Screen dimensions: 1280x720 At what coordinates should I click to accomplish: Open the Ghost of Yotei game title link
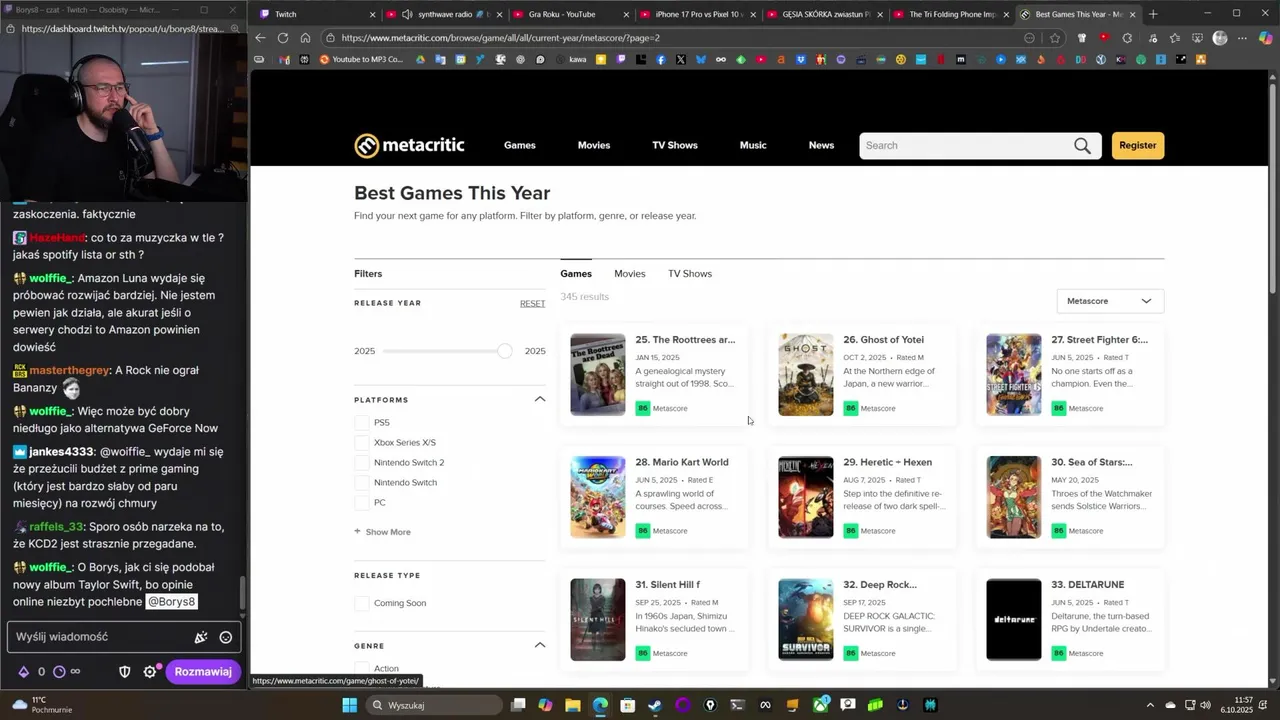(883, 340)
